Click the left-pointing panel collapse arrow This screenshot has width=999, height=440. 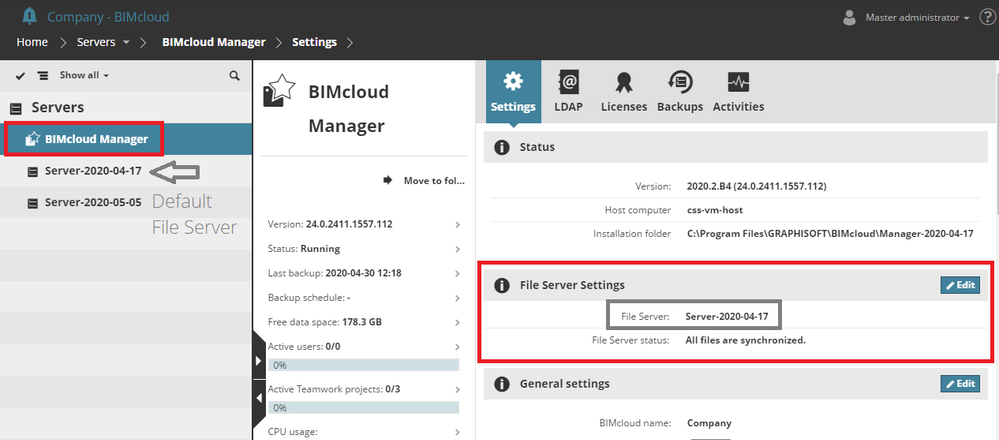click(259, 399)
